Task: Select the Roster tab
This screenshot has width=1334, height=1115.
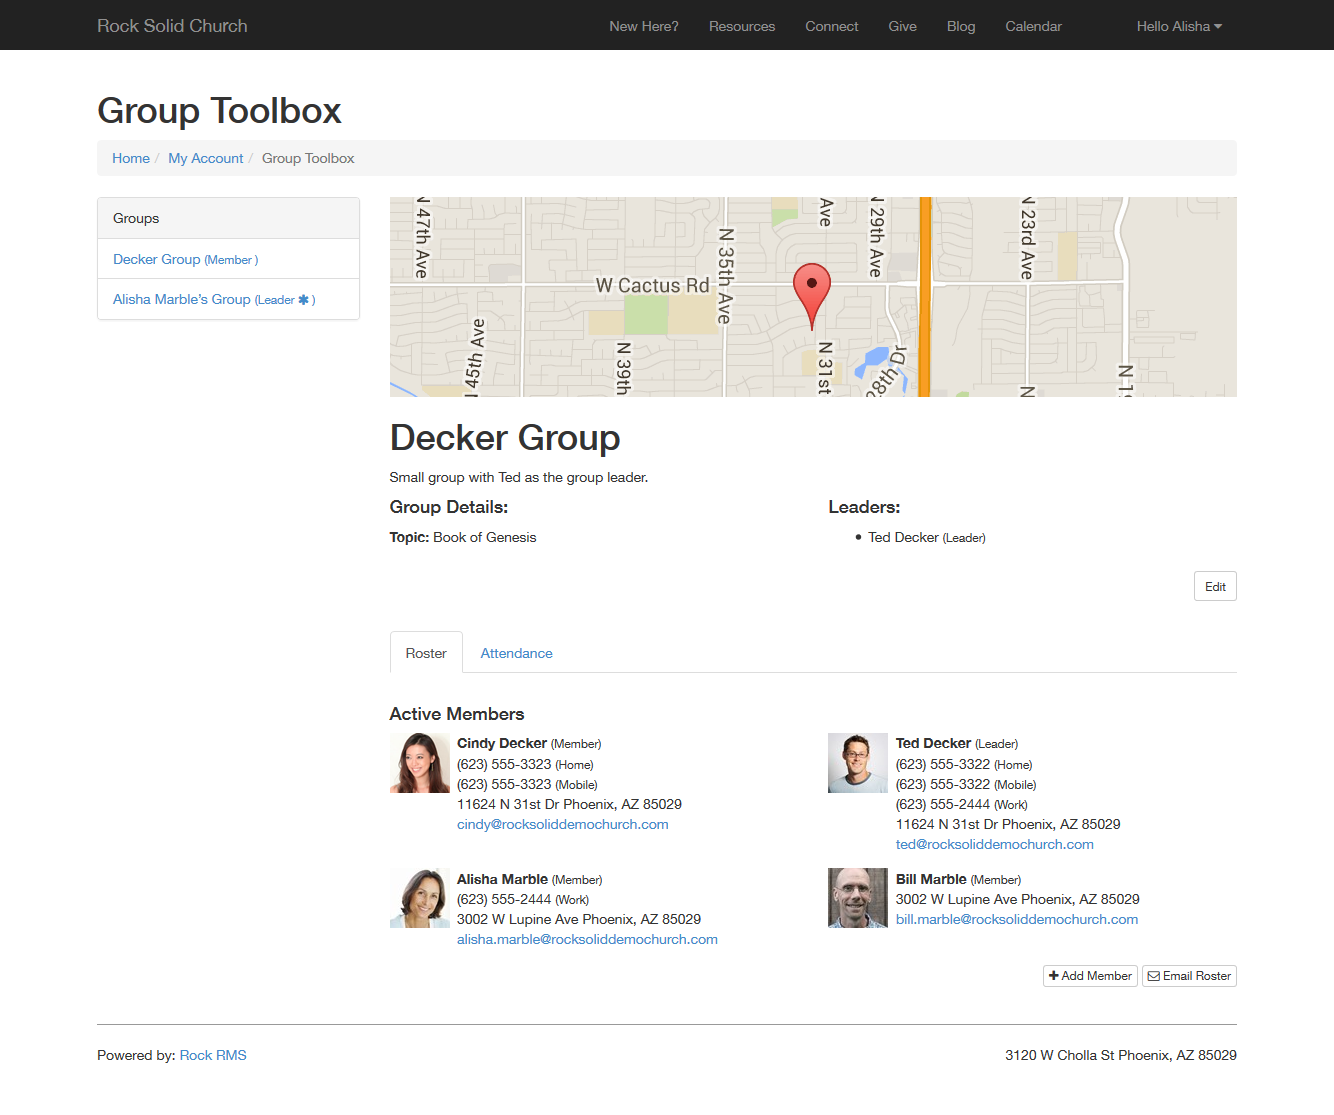Action: click(426, 653)
